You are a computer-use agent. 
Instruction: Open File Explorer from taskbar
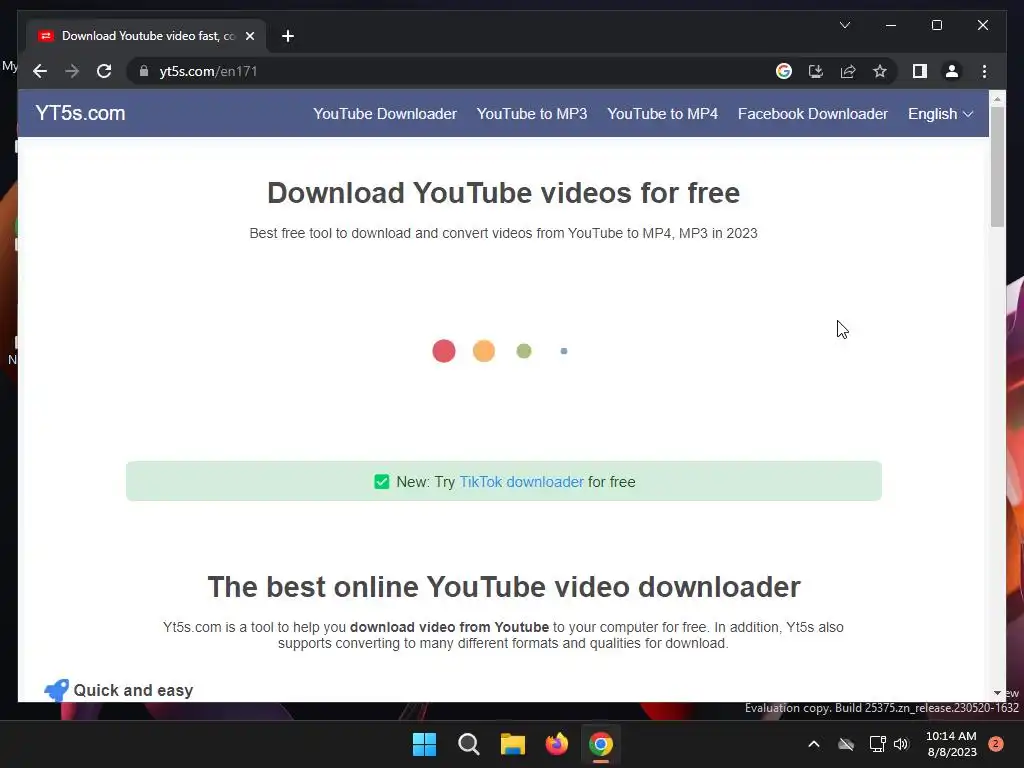pyautogui.click(x=513, y=744)
